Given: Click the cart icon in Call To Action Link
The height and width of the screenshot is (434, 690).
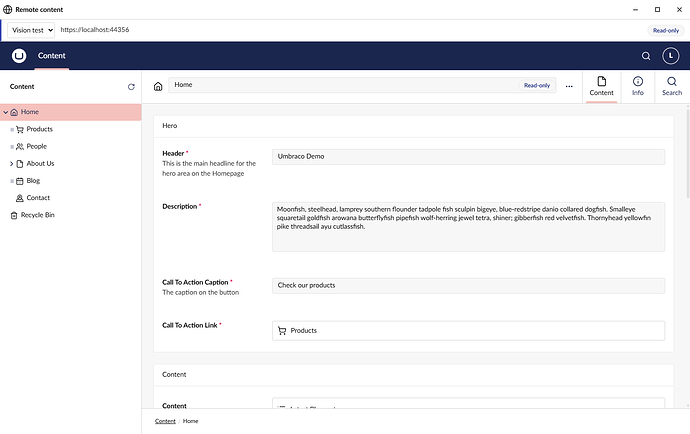Looking at the screenshot, I should pyautogui.click(x=282, y=331).
